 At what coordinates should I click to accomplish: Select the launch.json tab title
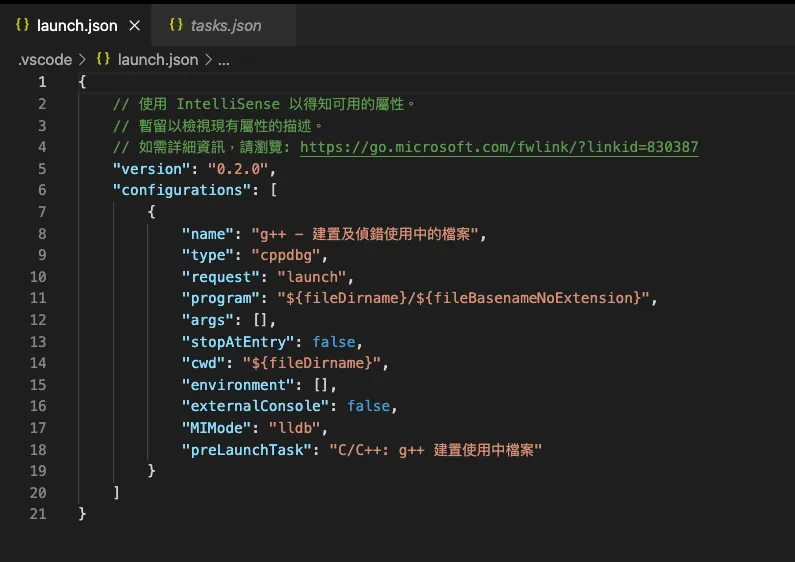[x=77, y=25]
